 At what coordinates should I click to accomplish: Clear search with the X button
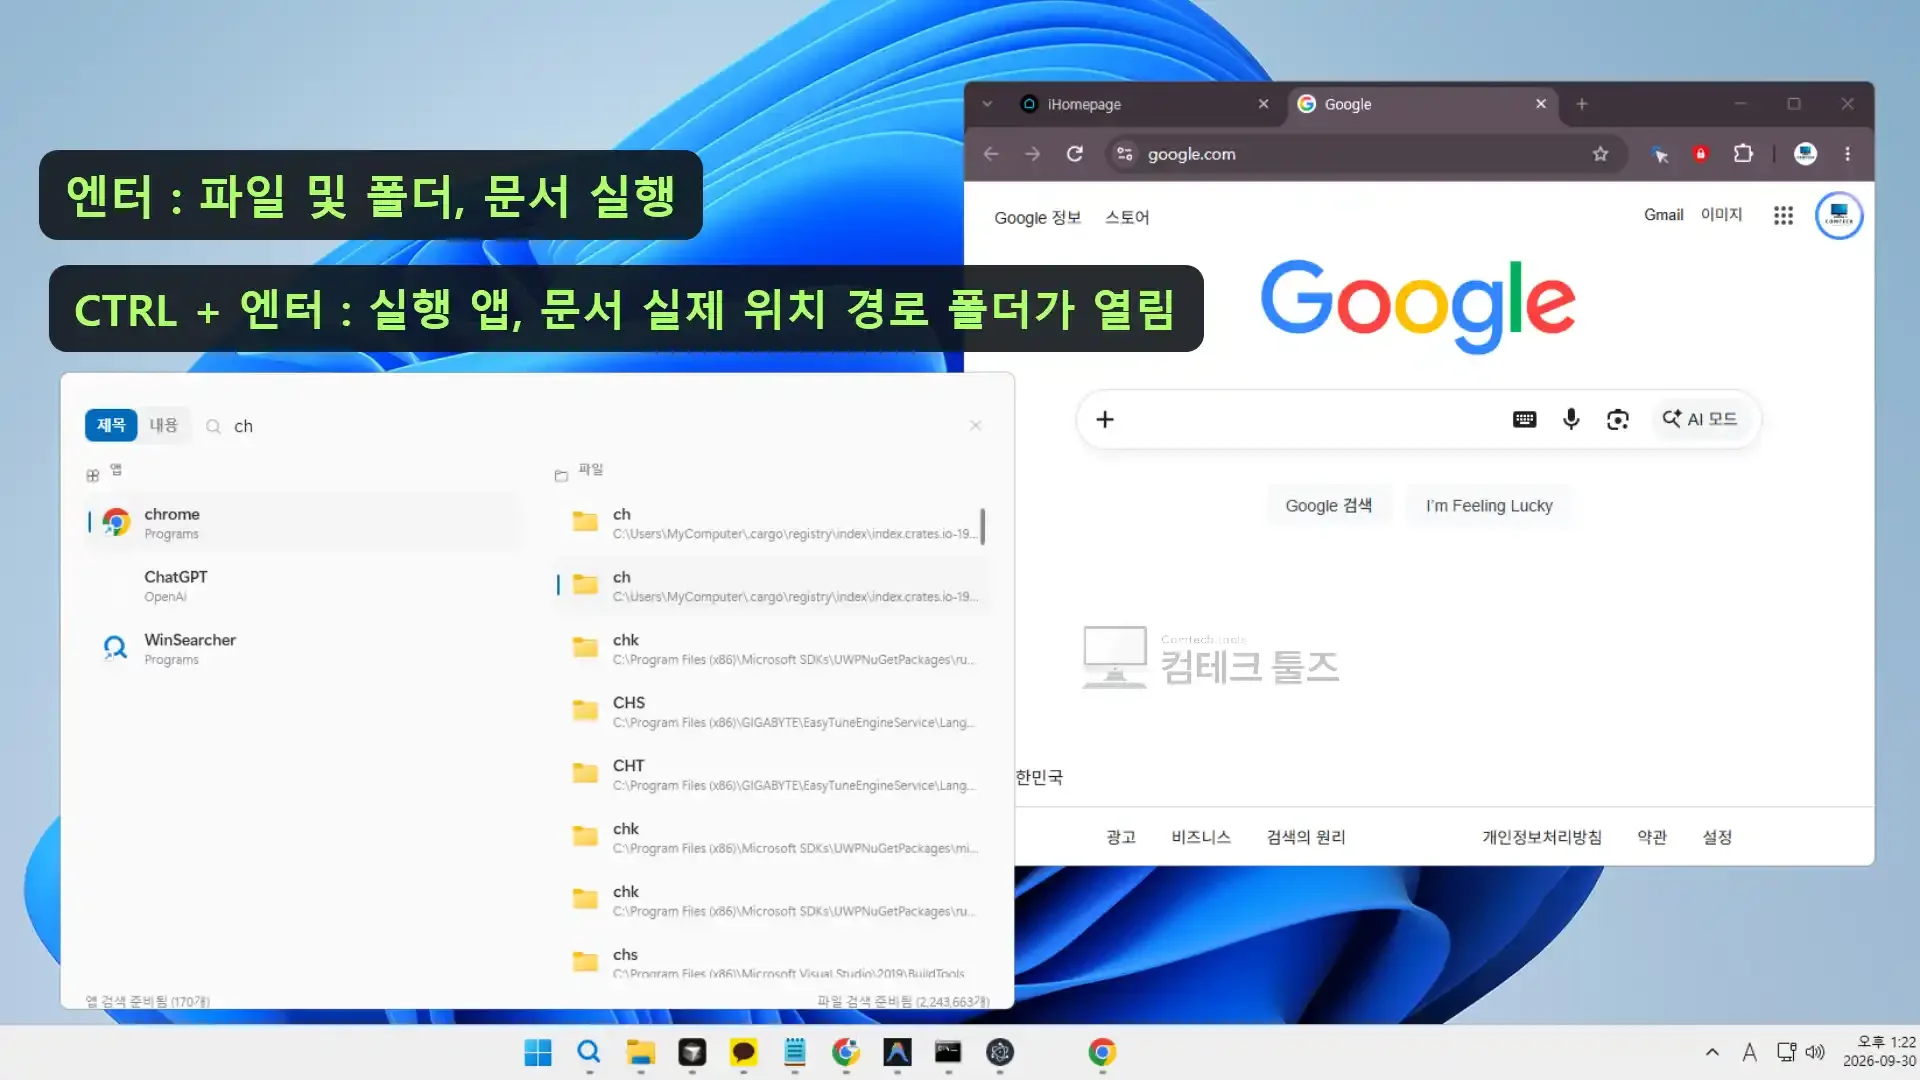(975, 426)
